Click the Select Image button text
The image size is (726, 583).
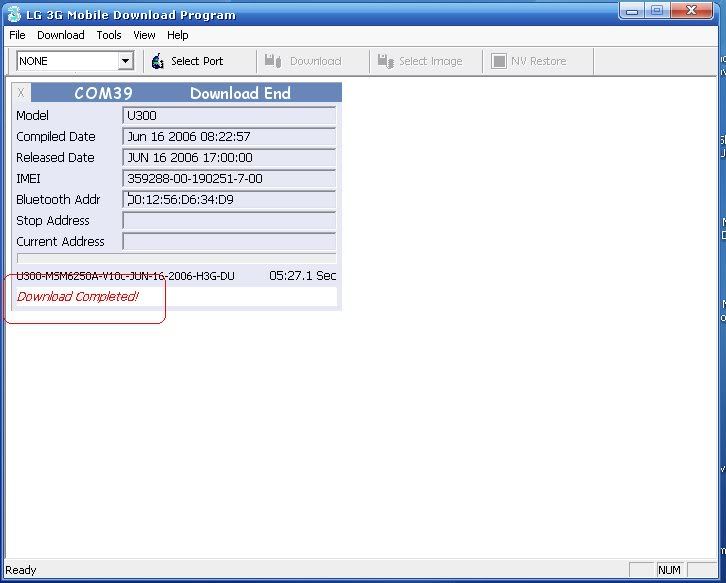431,61
